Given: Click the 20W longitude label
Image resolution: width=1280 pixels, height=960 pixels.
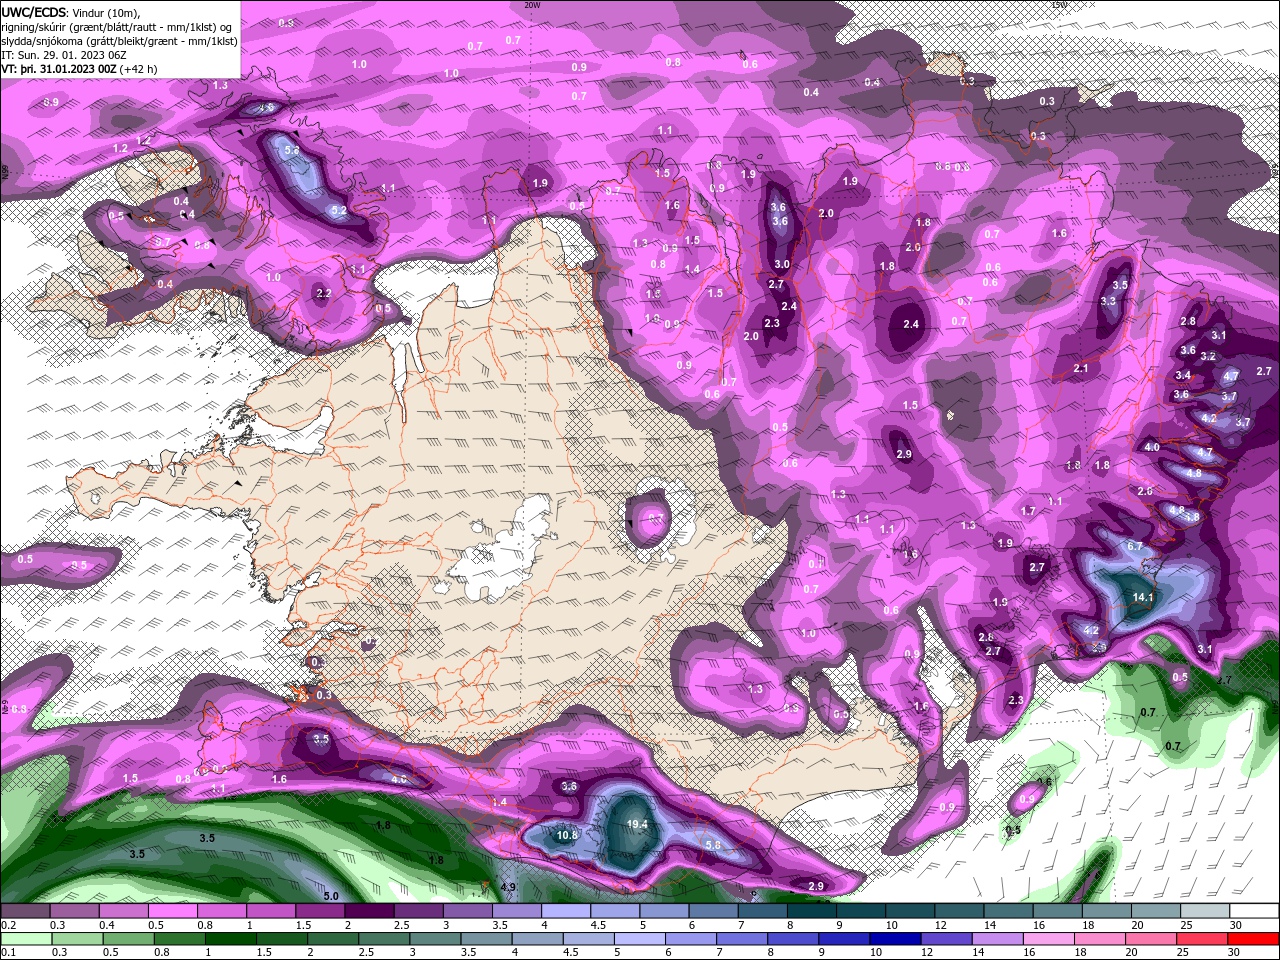Looking at the screenshot, I should [x=532, y=5].
